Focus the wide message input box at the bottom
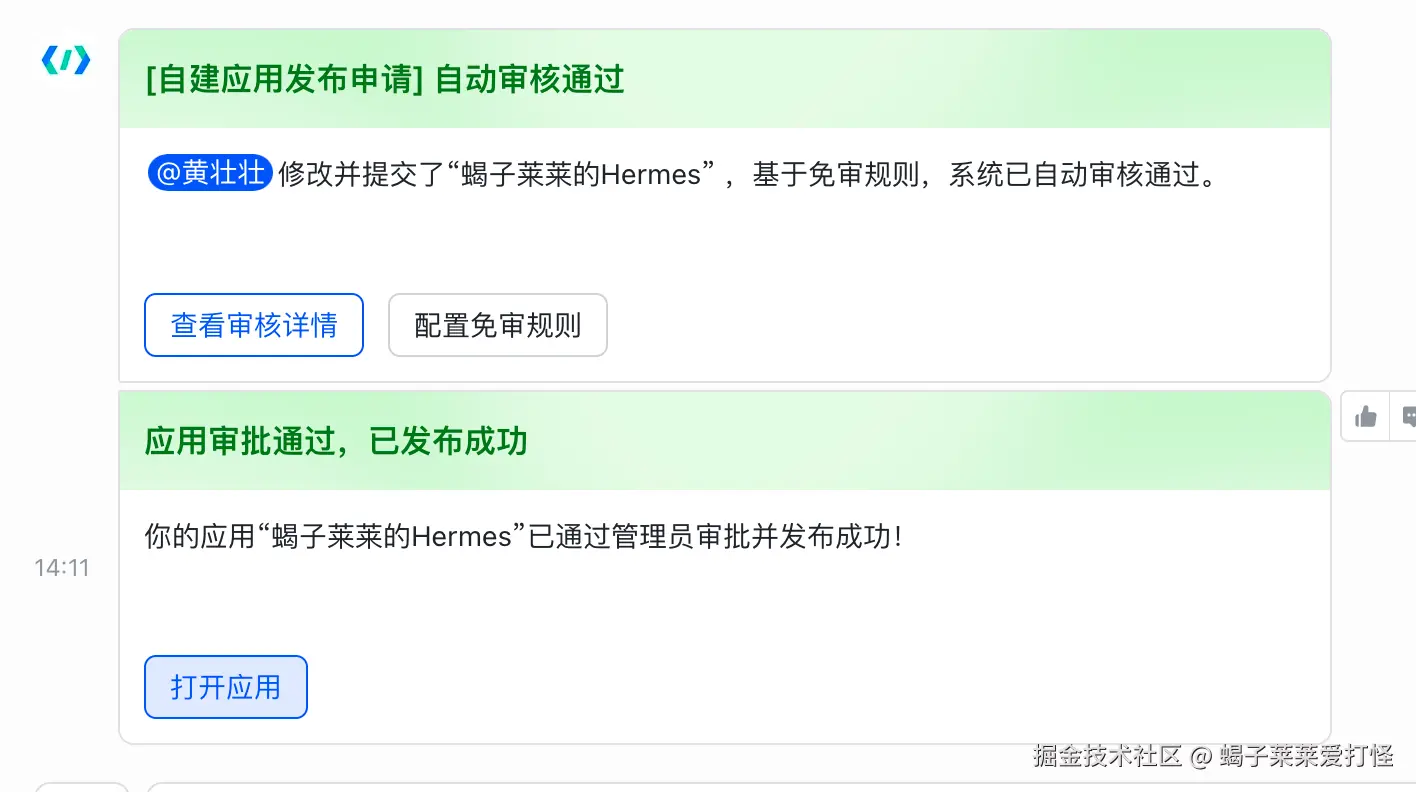 coord(780,787)
